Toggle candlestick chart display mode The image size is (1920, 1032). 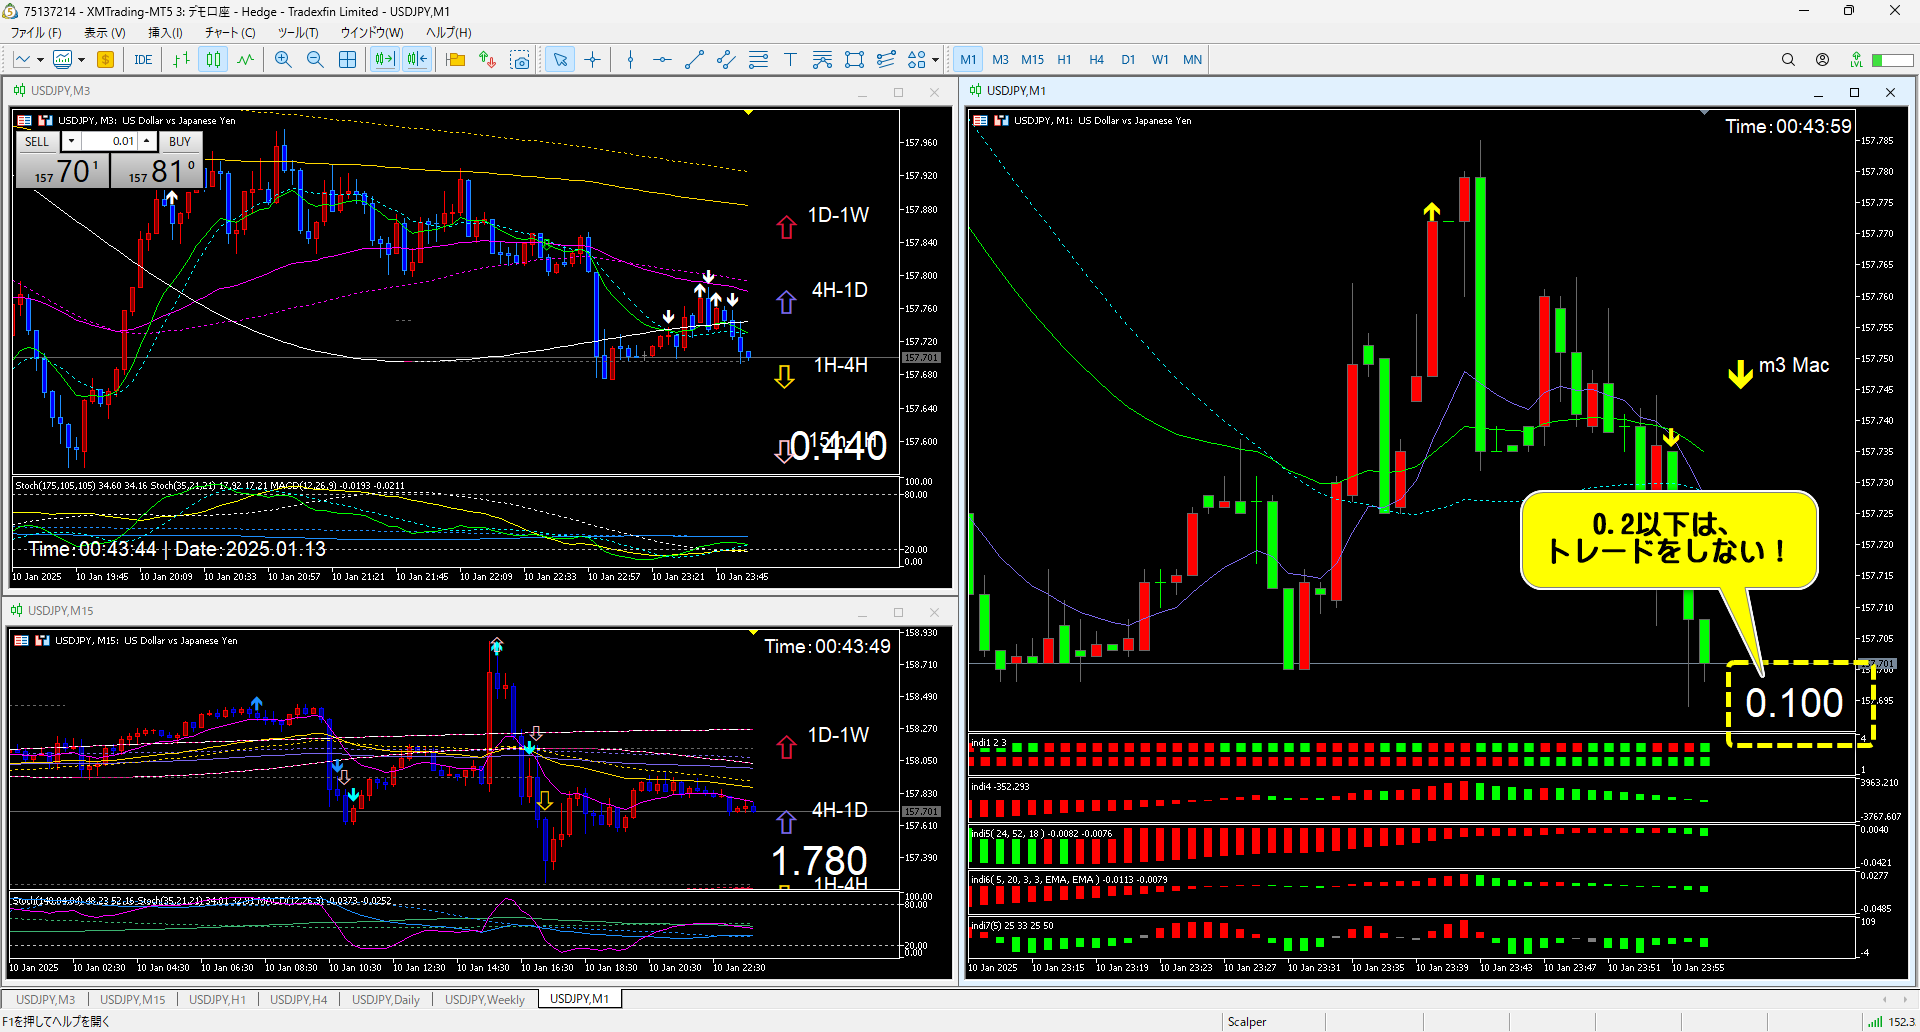(x=213, y=60)
